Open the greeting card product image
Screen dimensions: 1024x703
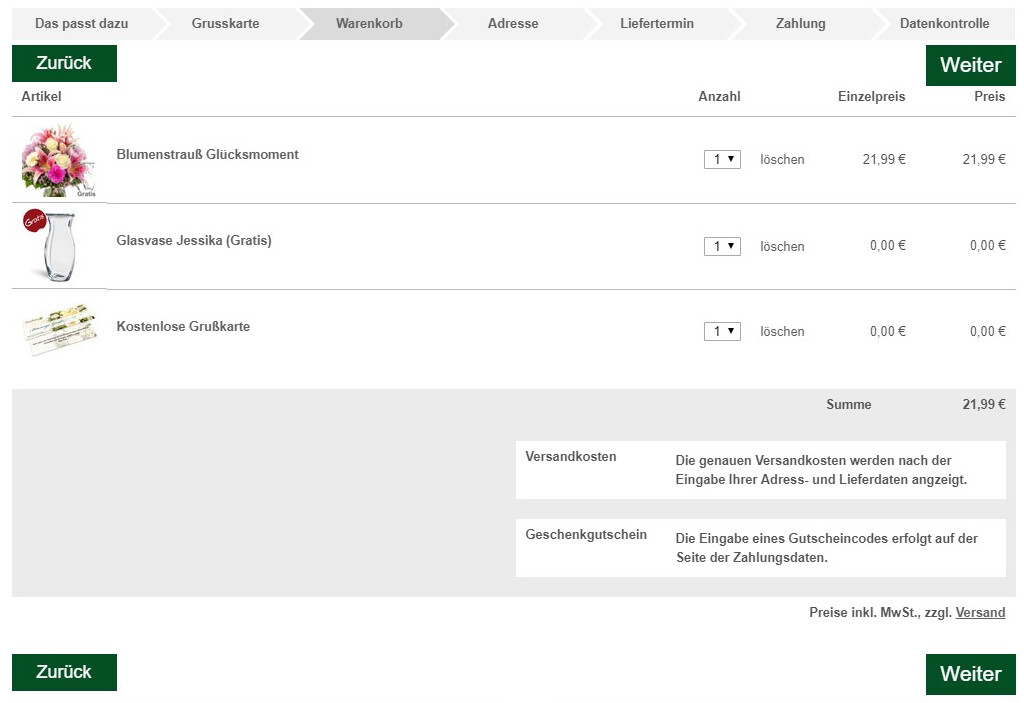[60, 329]
